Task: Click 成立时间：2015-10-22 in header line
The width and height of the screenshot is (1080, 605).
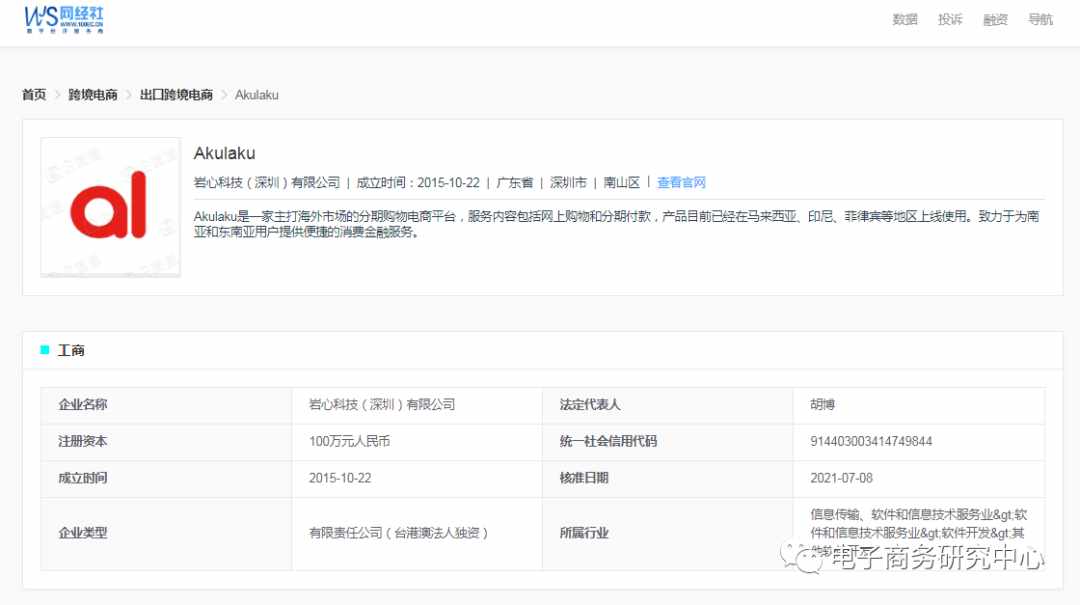Action: (417, 183)
